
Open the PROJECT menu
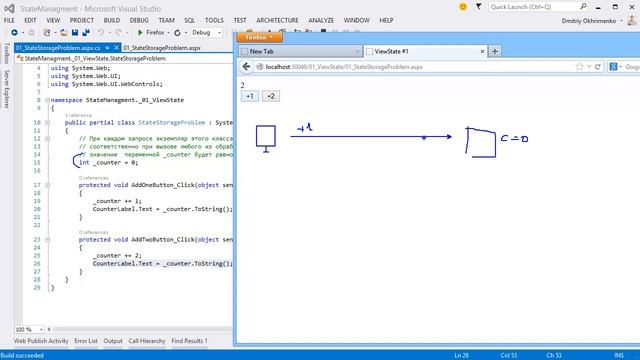82,20
